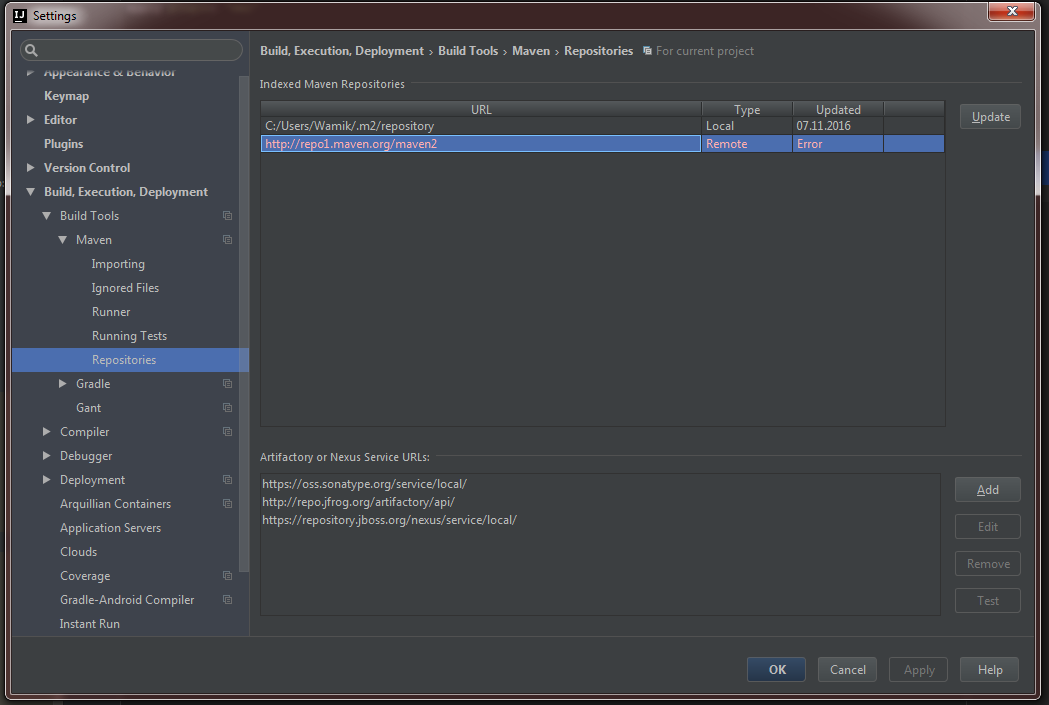
Task: Click the project-level icon beside Build Tools
Action: coord(227,216)
